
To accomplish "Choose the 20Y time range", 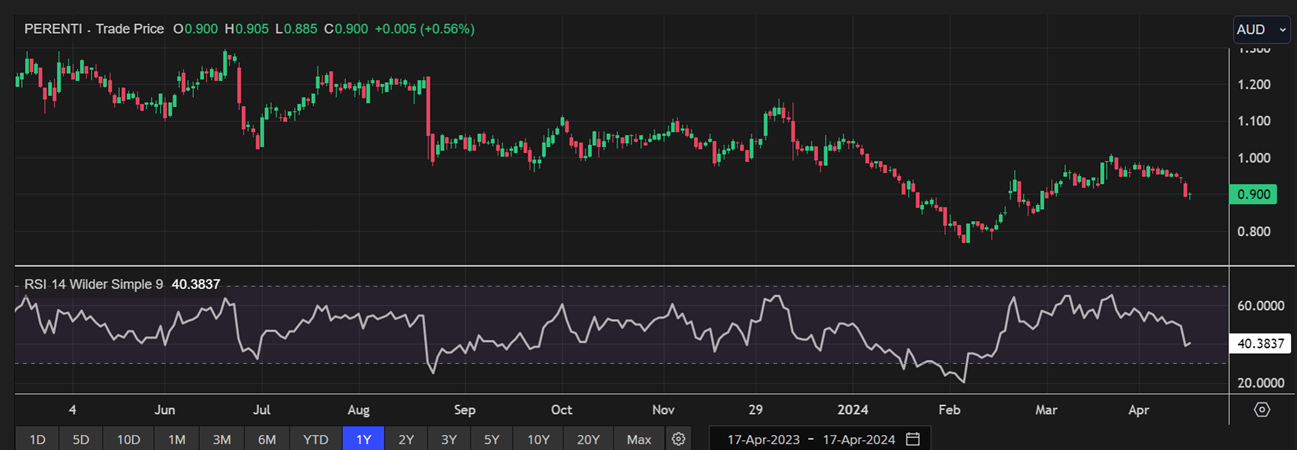I will [588, 439].
